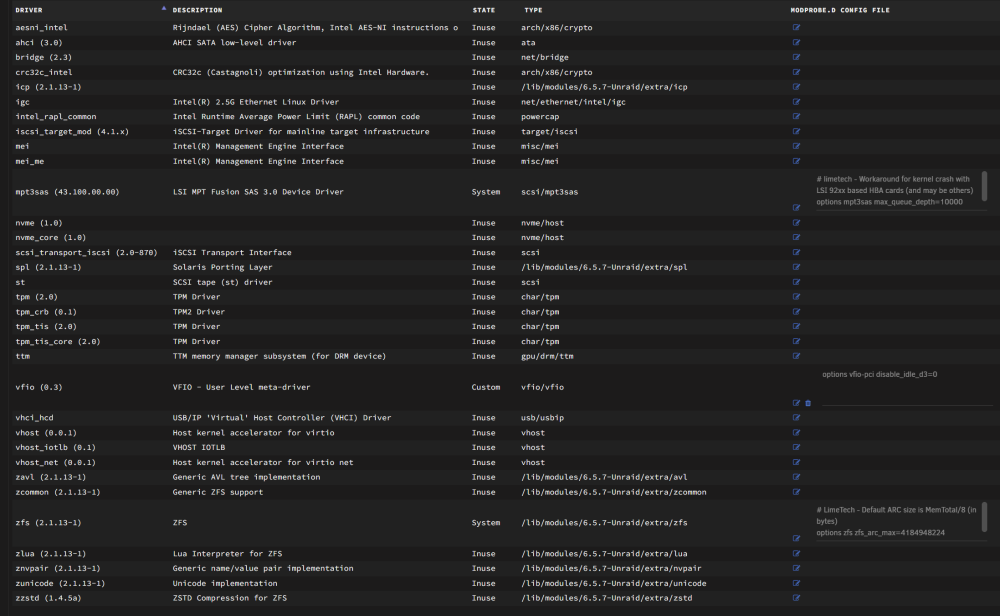Select 'net/ethernet/intel/igc' type cell
Image resolution: width=1000 pixels, height=616 pixels.
point(573,102)
